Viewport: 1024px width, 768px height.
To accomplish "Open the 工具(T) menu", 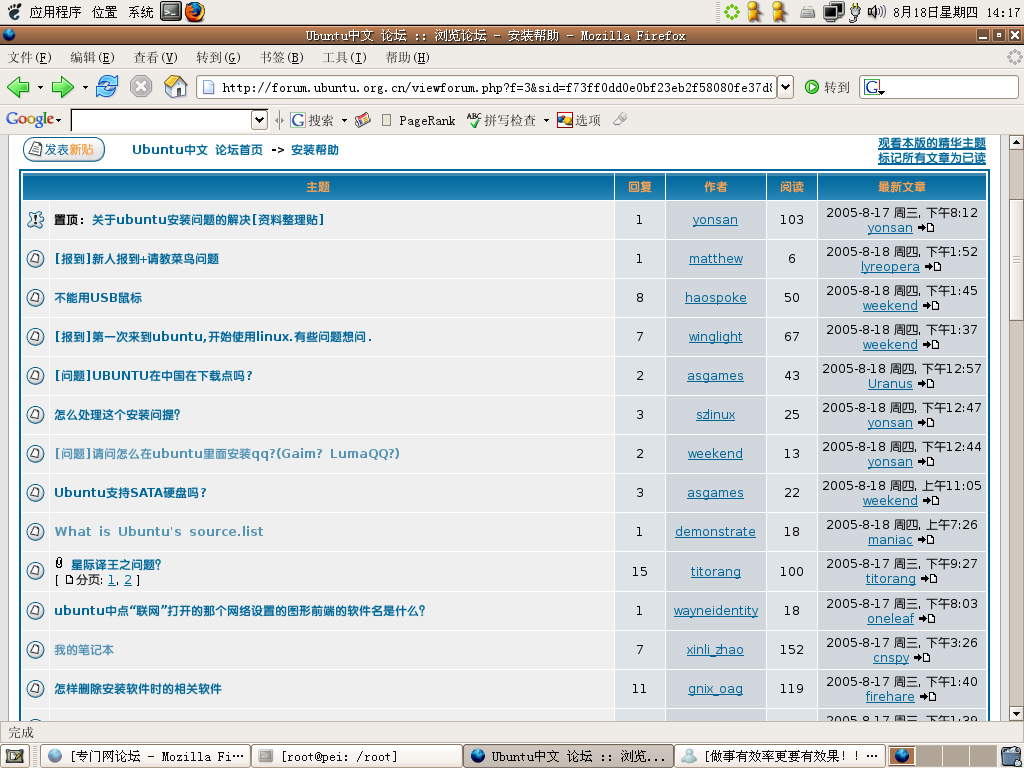I will click(344, 57).
